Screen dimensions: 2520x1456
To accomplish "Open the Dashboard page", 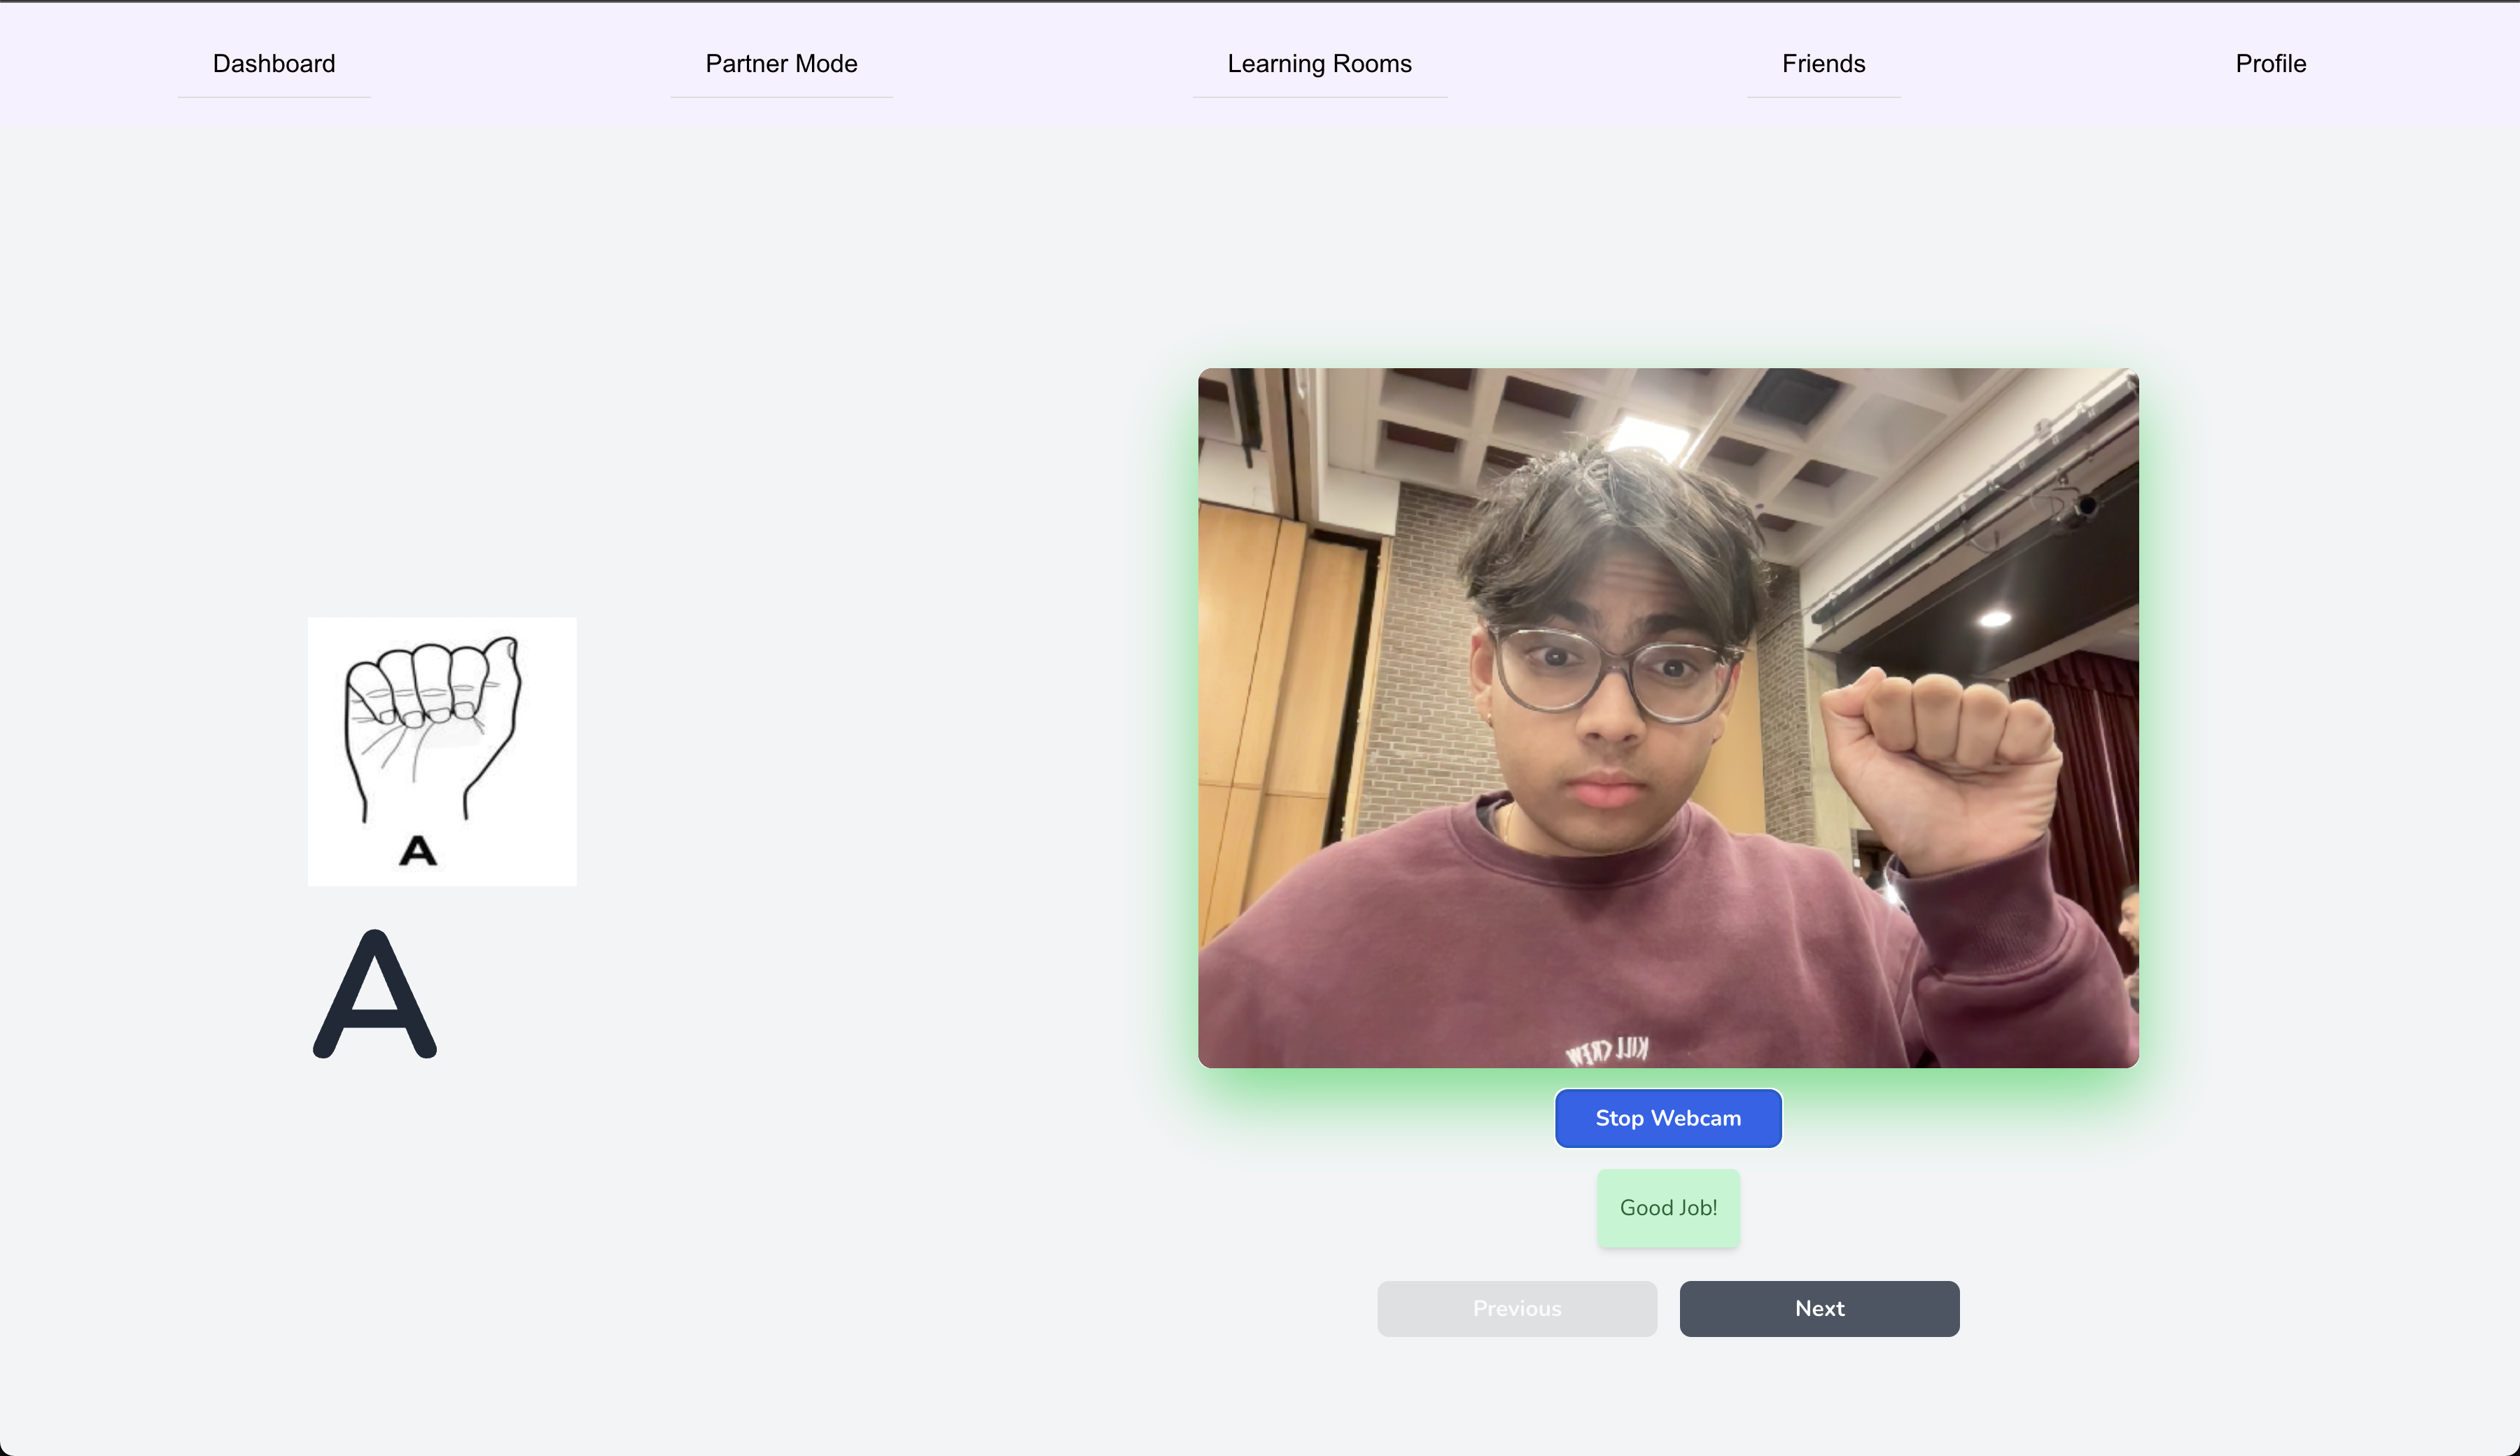I will click(274, 64).
